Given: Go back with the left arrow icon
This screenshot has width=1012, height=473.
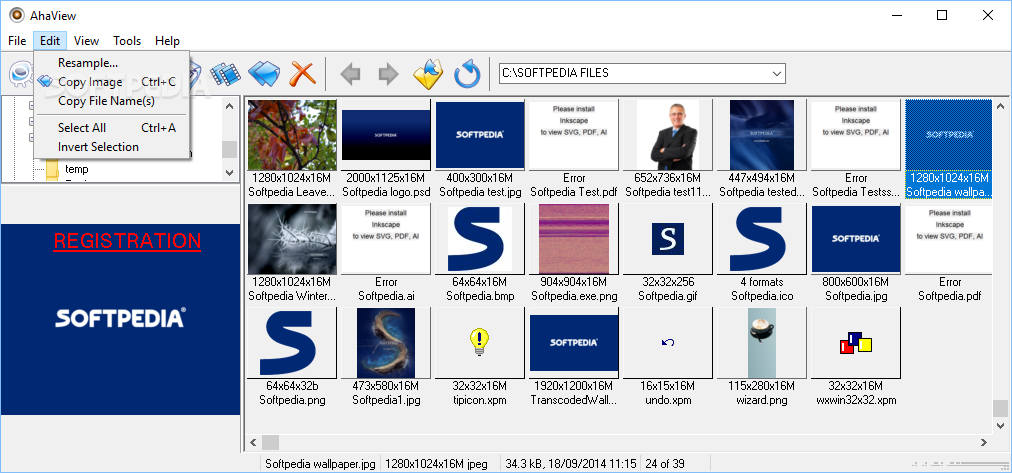Looking at the screenshot, I should (350, 74).
